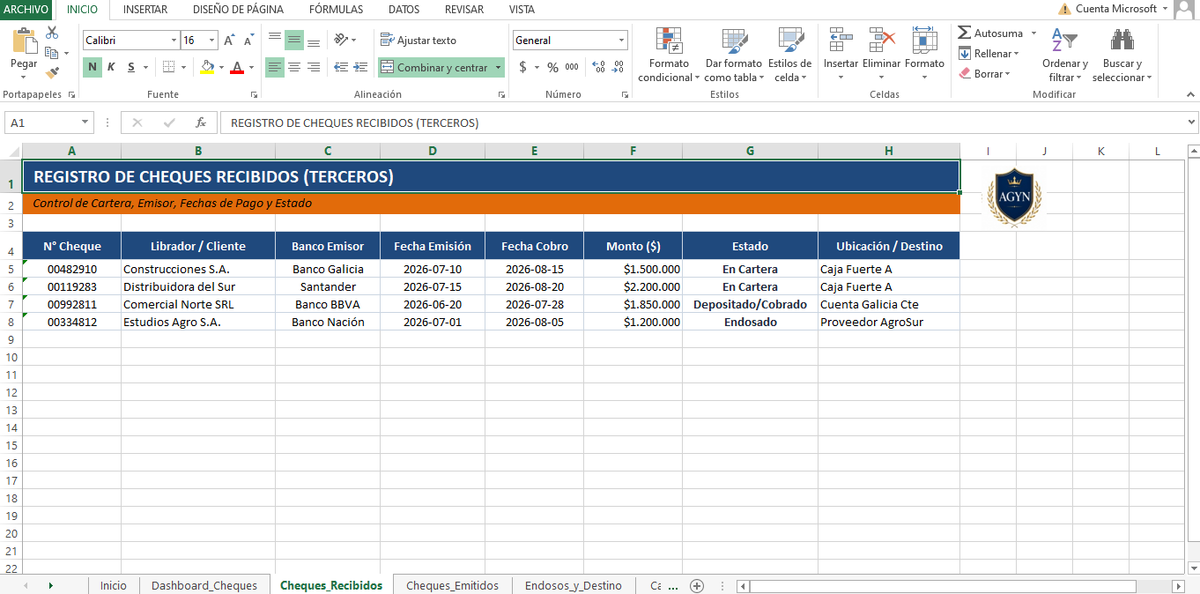The width and height of the screenshot is (1200, 594).
Task: Click the decrease indent icon
Action: 341,67
